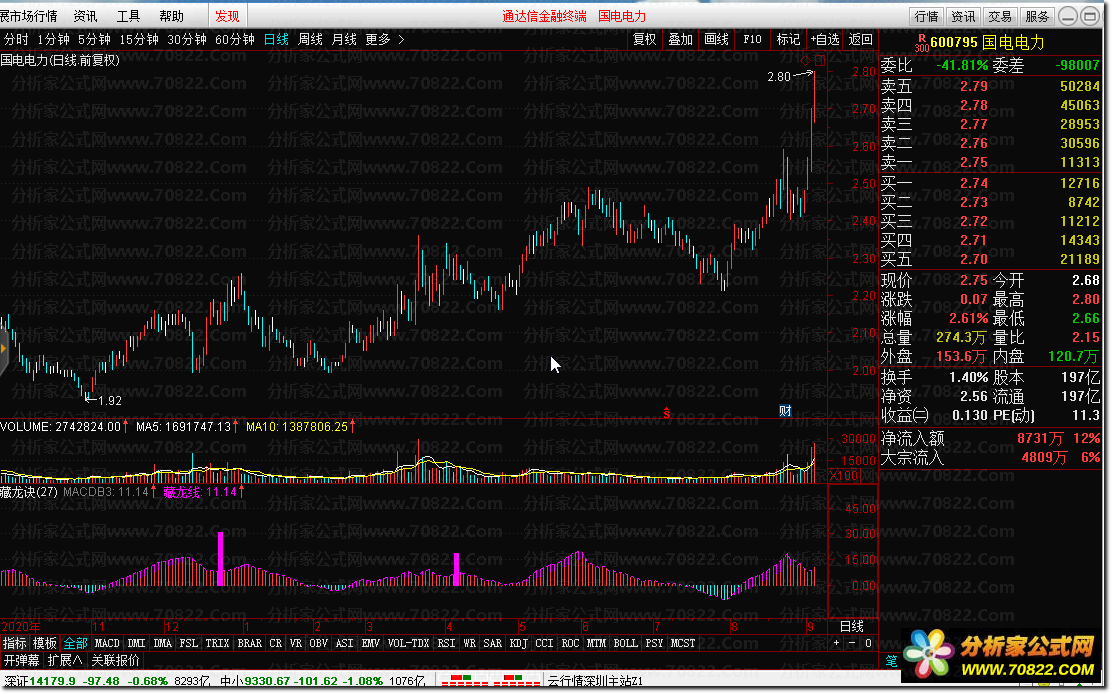Open the 画线 drawing tools
Viewport: 1113px width, 694px height.
coord(716,40)
